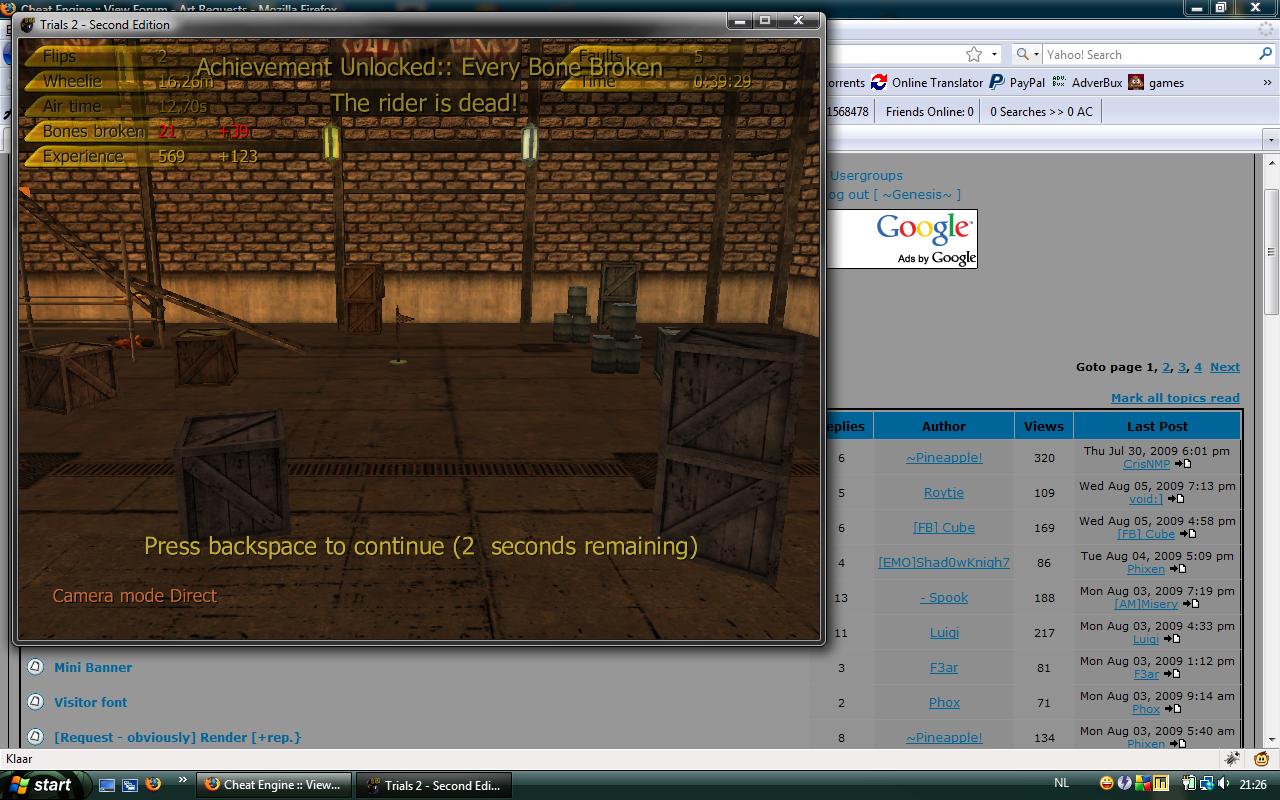Click the Ads by Google banner
The image size is (1280, 800).
902,239
